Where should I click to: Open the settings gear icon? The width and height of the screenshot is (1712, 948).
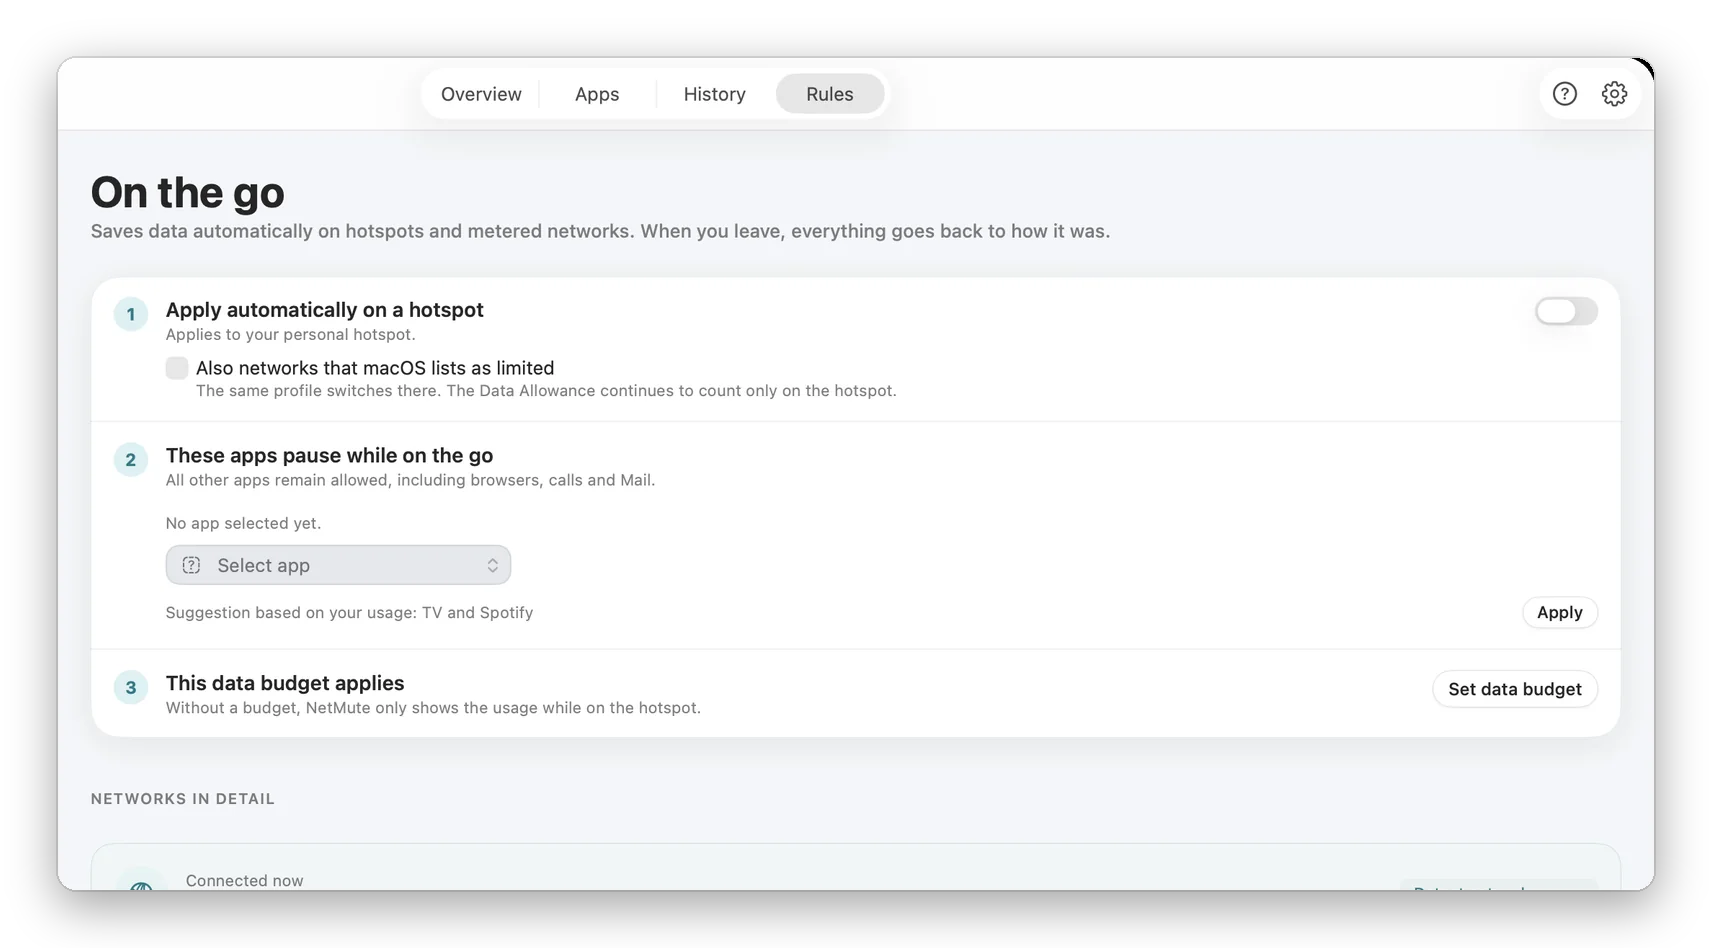pyautogui.click(x=1614, y=94)
